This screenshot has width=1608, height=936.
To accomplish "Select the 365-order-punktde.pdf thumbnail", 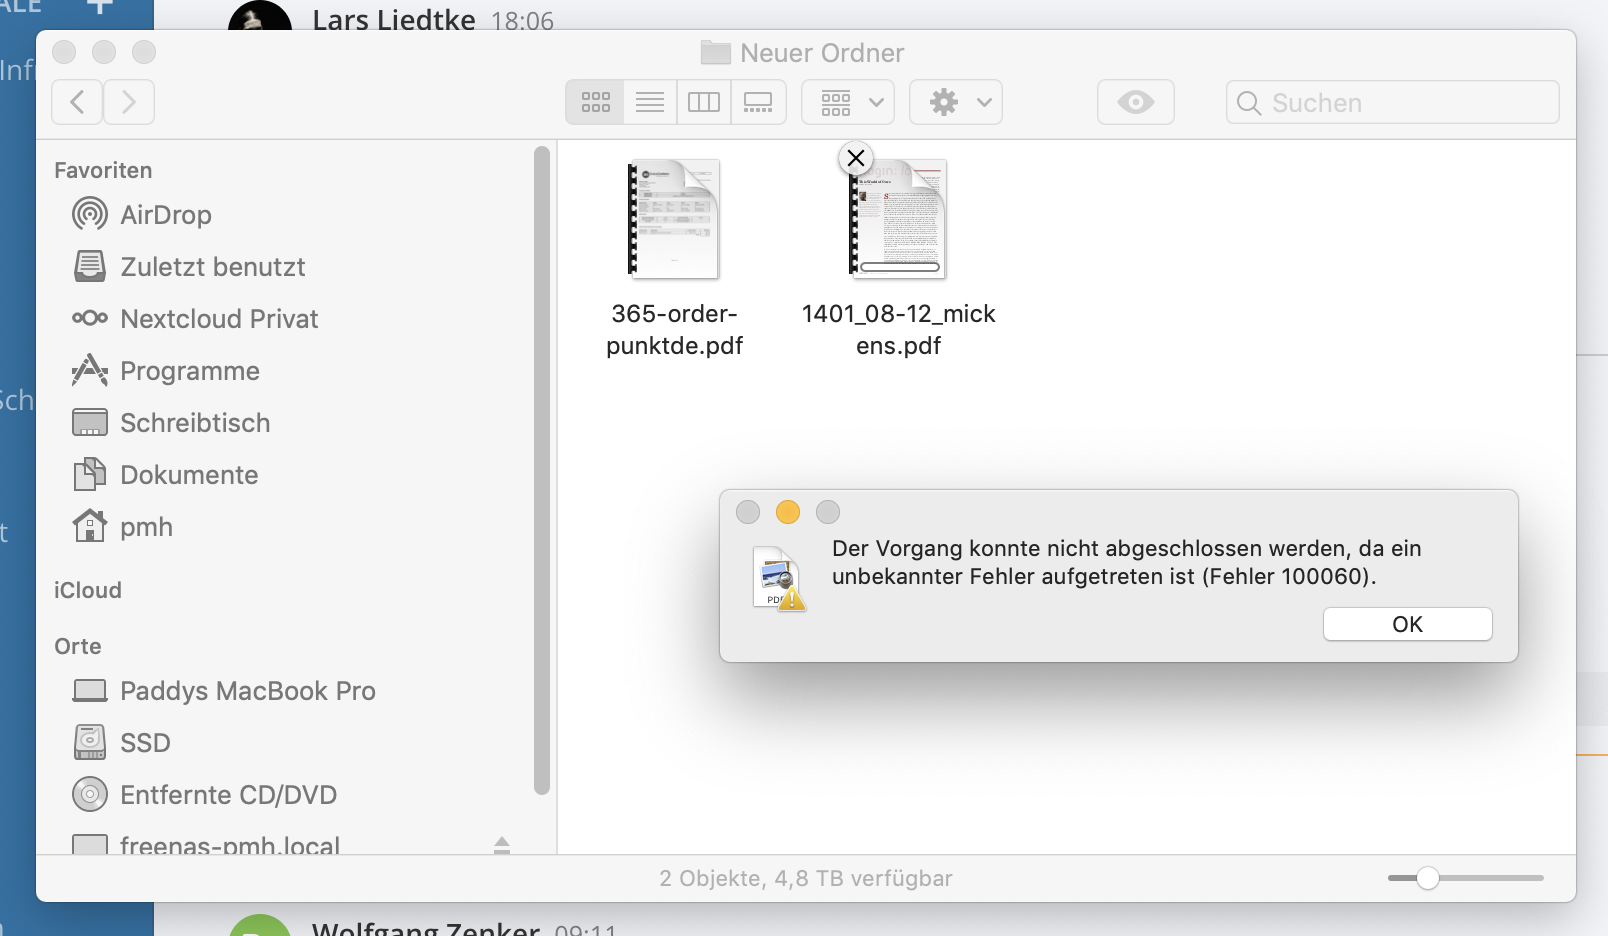I will [674, 219].
